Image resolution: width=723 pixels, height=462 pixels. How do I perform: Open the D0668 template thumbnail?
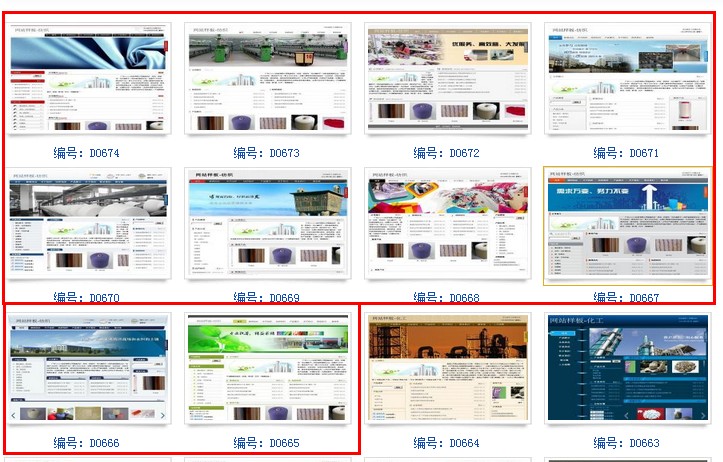pos(447,226)
